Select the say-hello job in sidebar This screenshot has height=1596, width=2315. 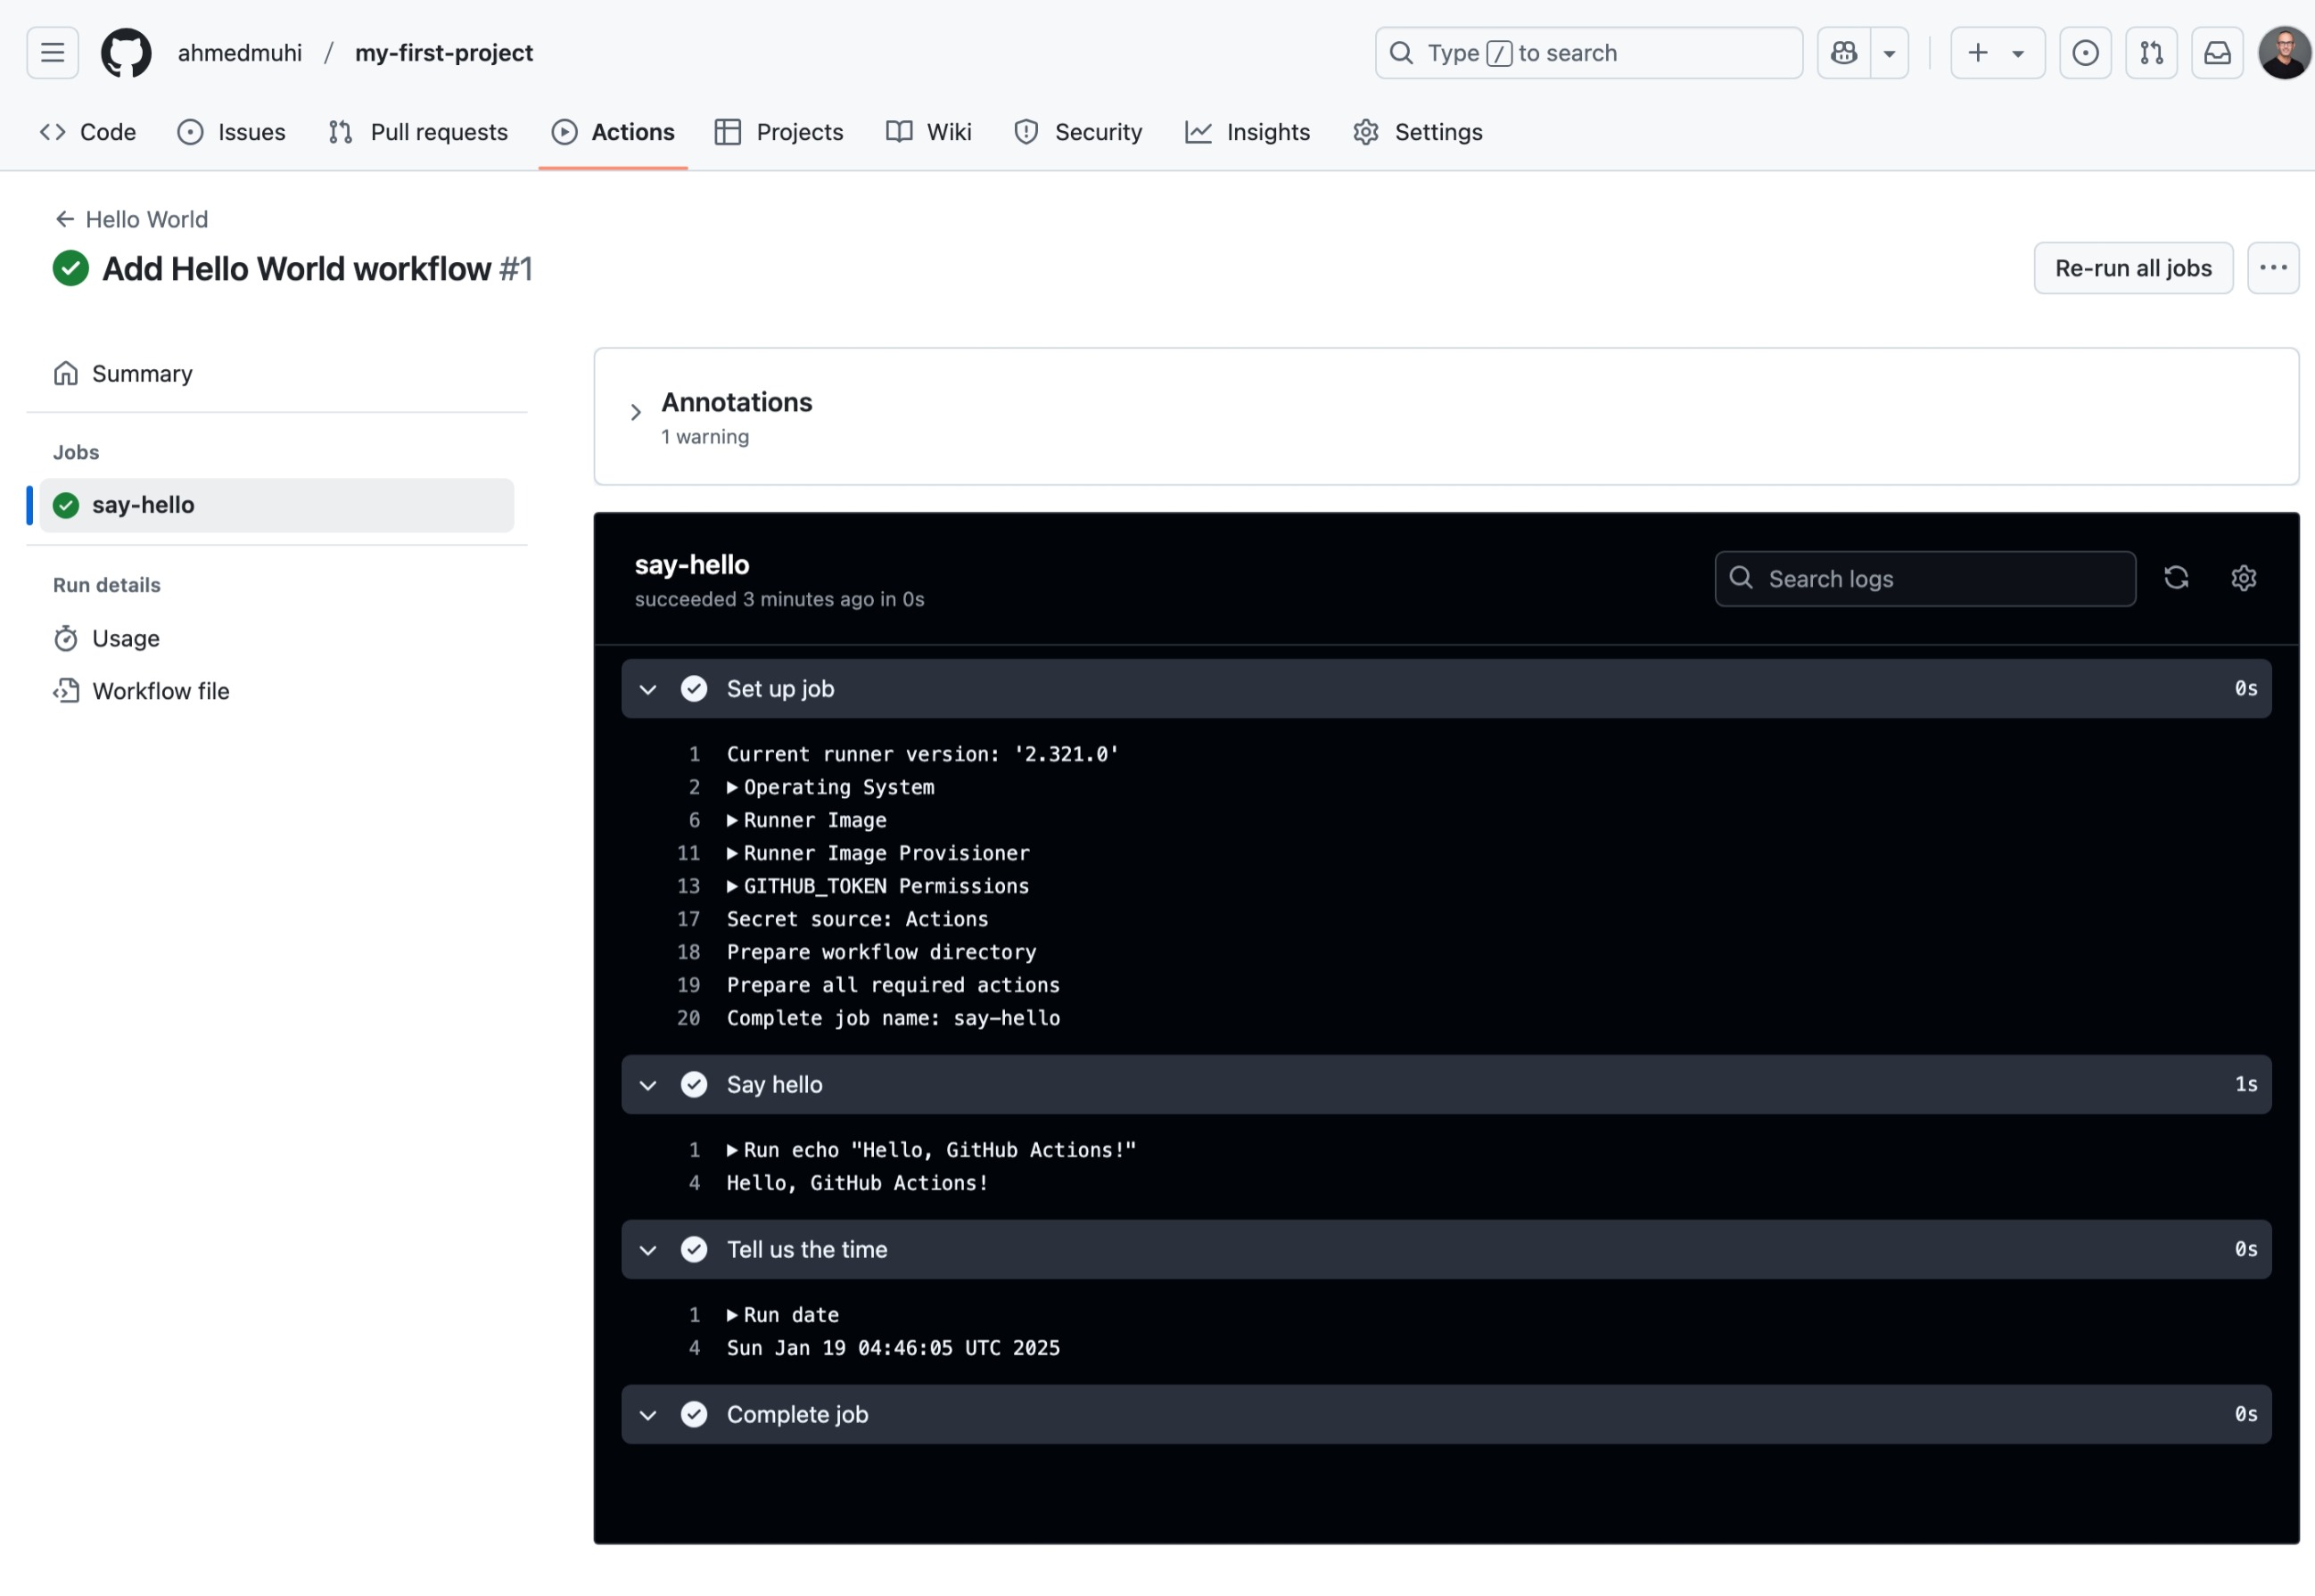tap(277, 505)
